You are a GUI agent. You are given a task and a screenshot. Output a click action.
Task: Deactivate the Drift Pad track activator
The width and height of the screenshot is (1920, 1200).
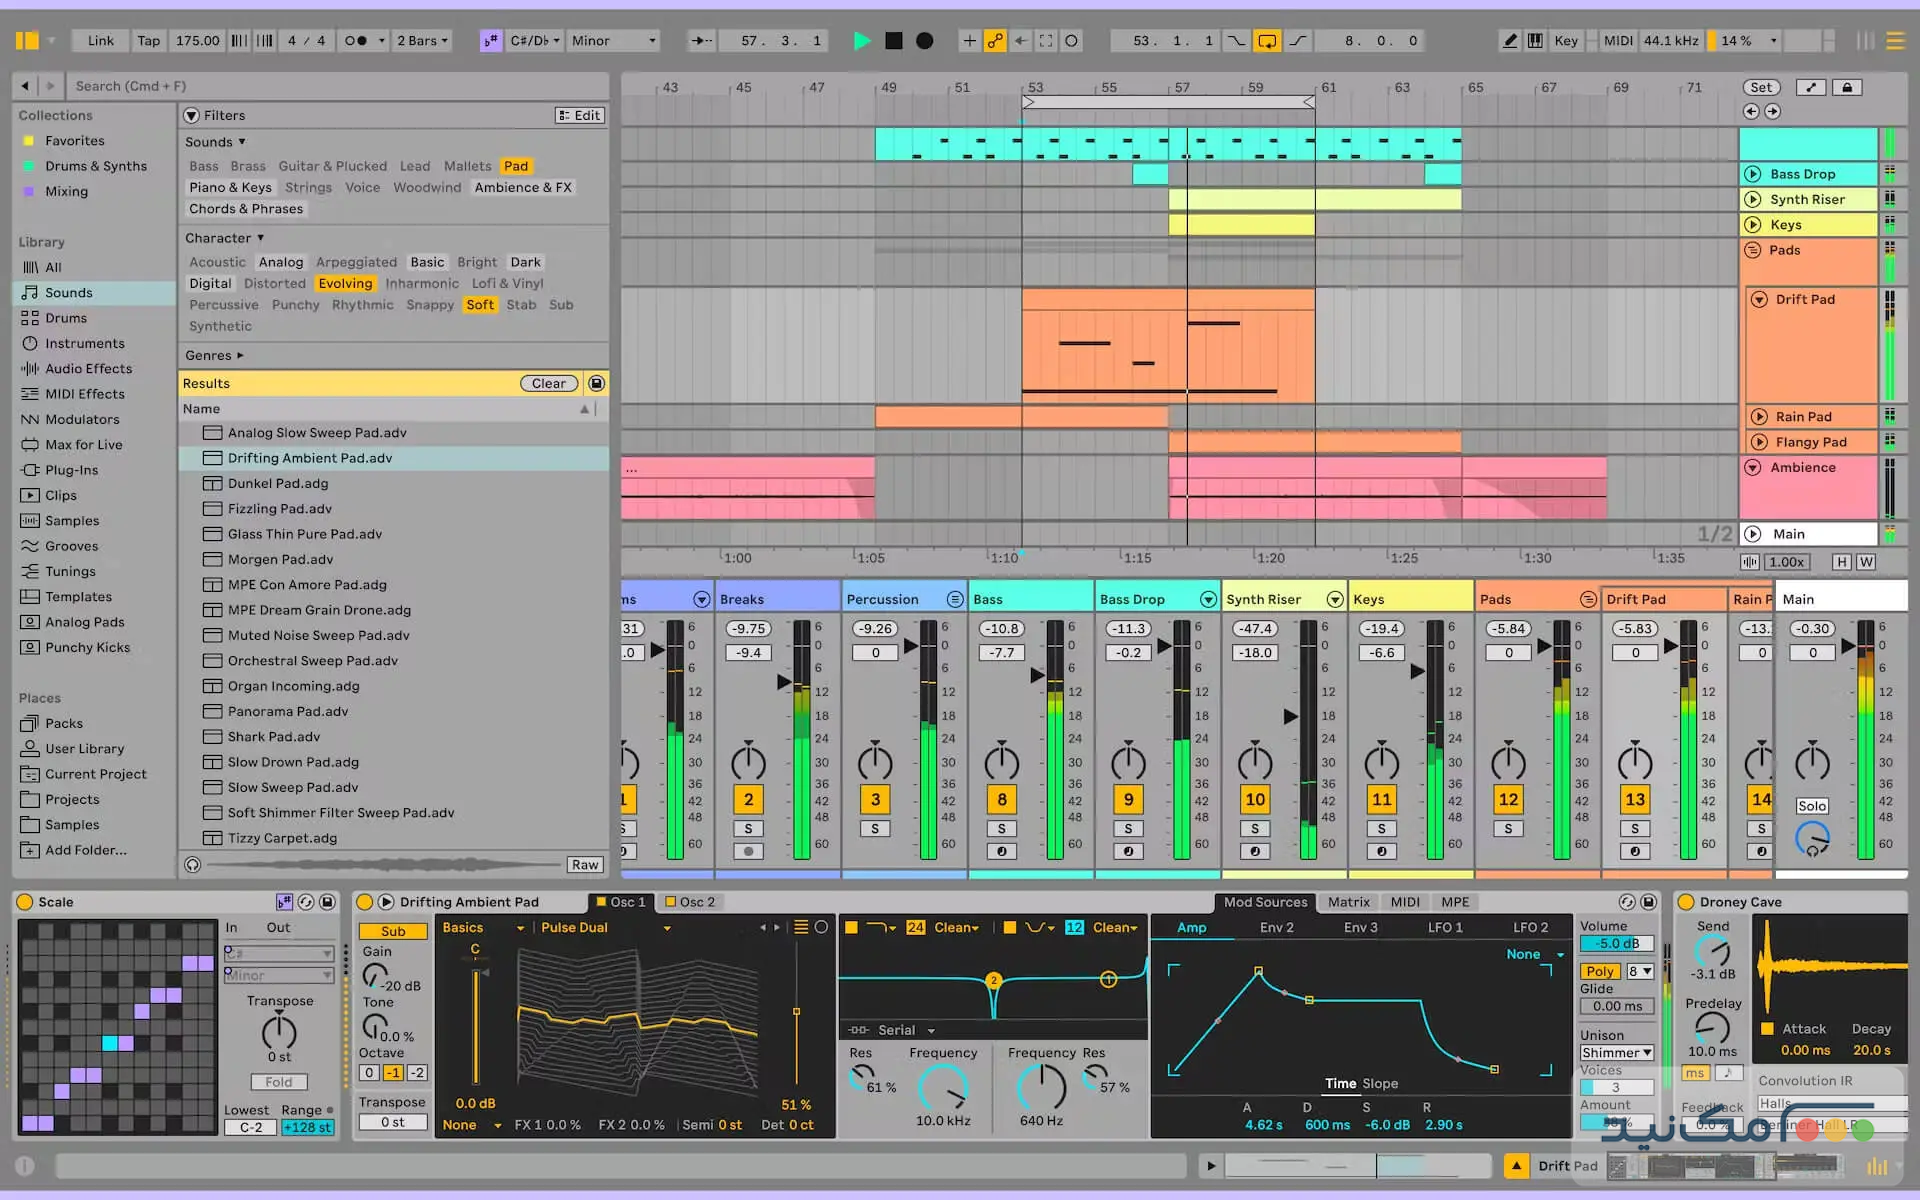(x=1635, y=799)
